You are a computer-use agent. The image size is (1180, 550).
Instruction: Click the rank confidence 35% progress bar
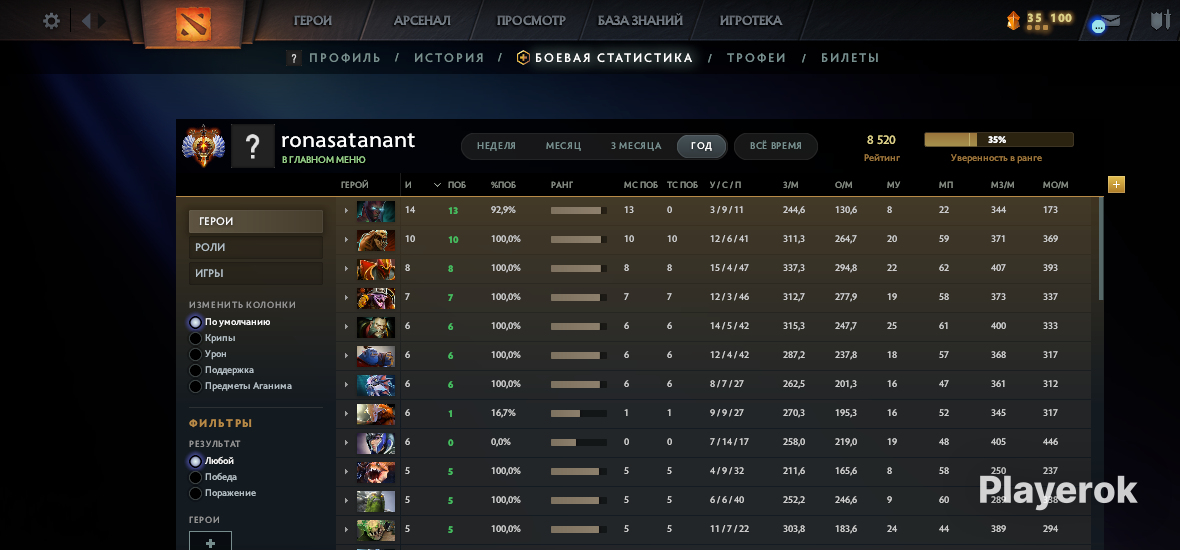coord(999,139)
